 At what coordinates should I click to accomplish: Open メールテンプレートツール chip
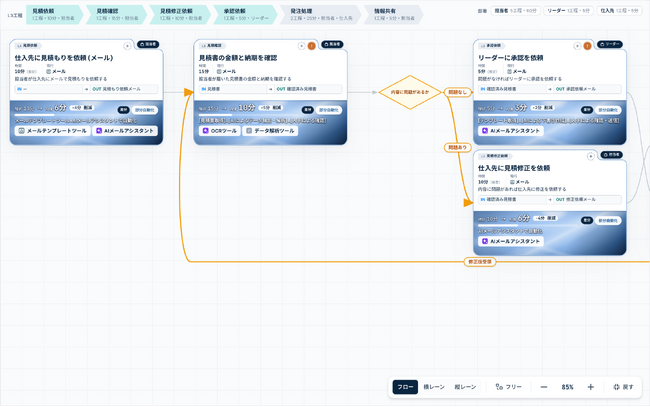(x=52, y=131)
